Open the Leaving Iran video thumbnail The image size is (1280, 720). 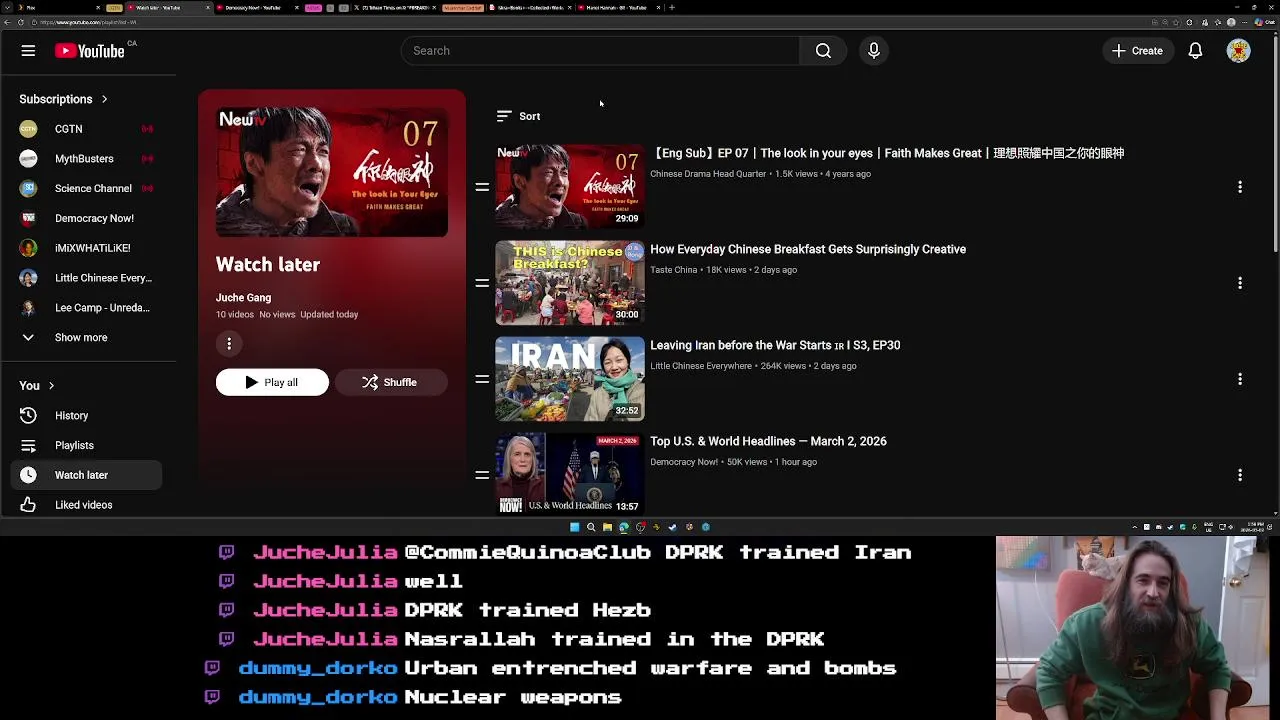(570, 379)
